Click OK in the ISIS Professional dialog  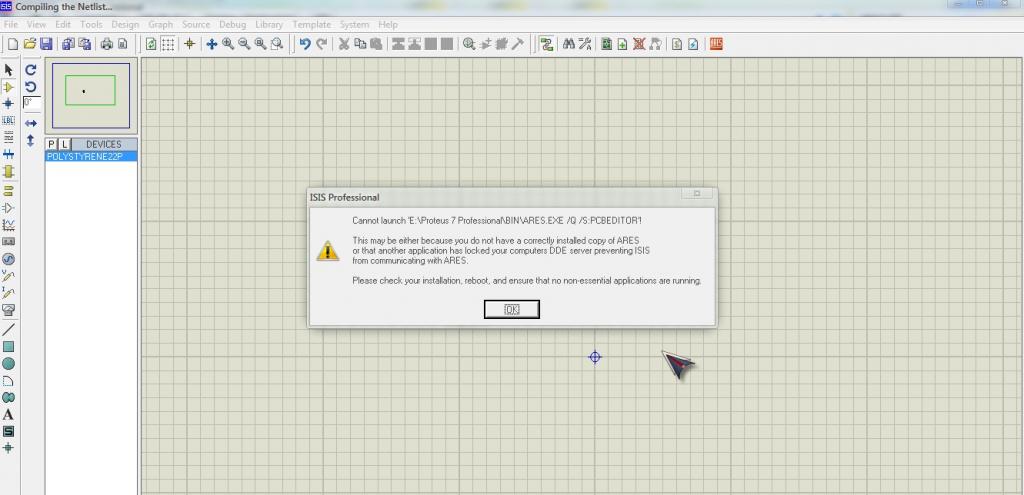tap(511, 310)
